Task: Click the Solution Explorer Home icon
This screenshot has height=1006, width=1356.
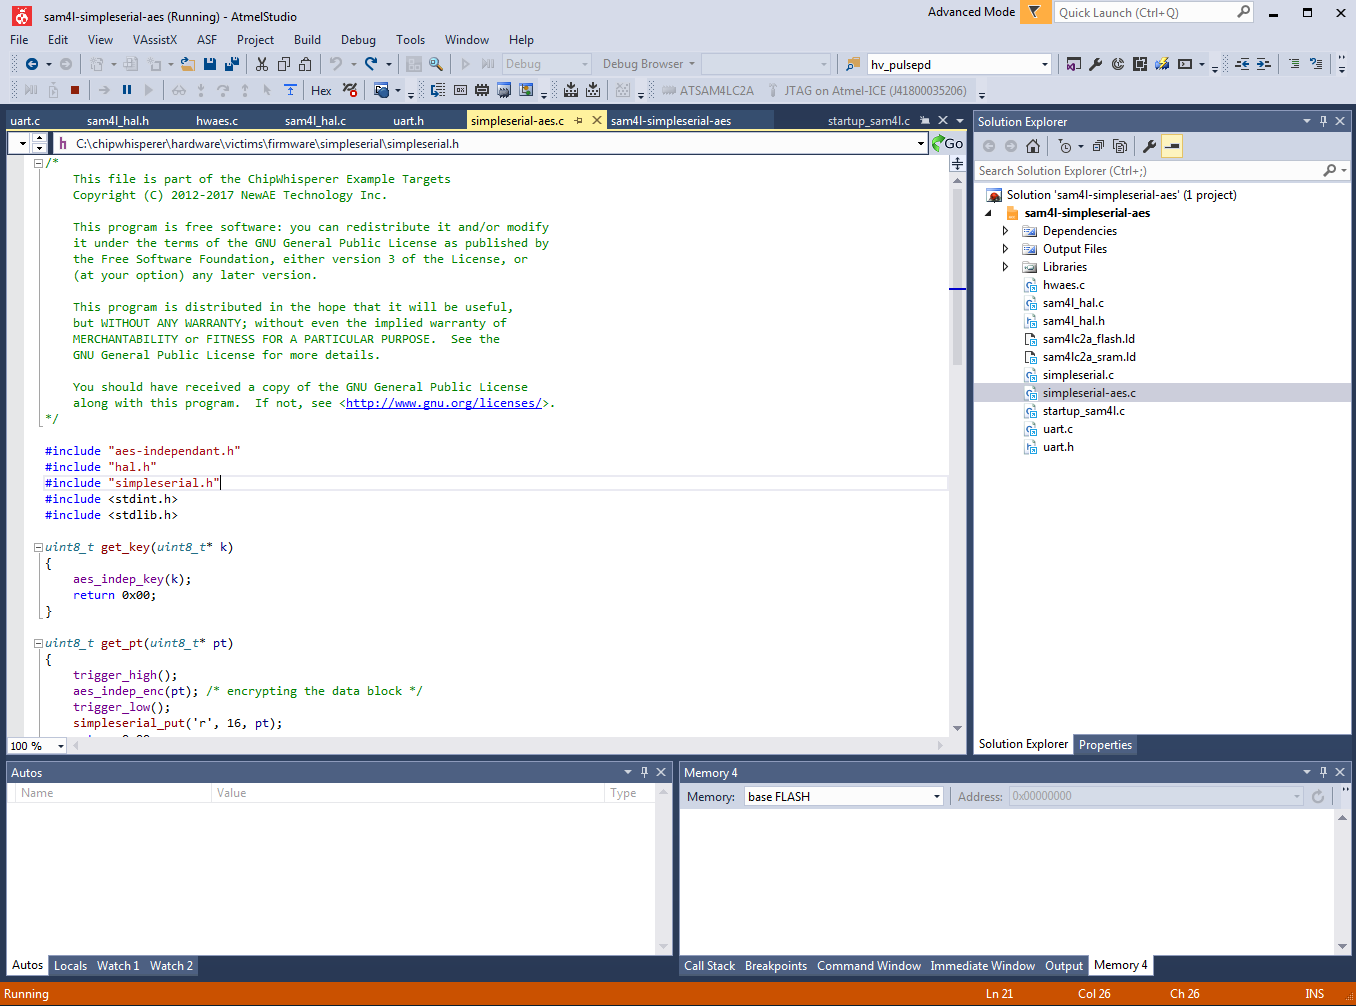Action: [x=1033, y=146]
